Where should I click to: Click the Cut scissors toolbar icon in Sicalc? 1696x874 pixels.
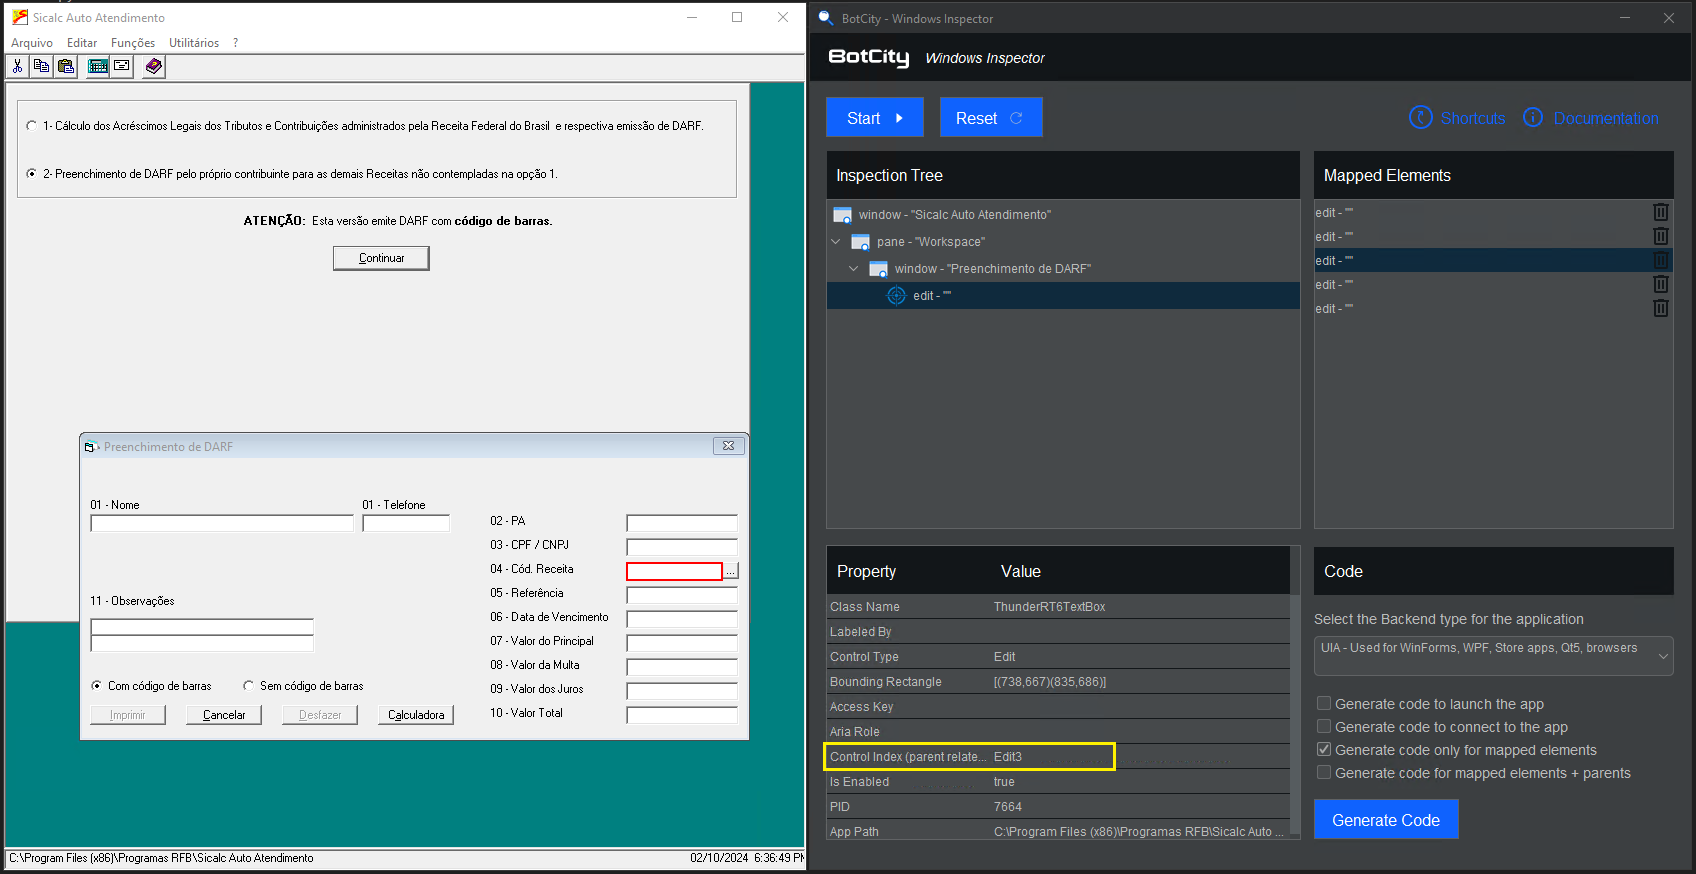(17, 66)
